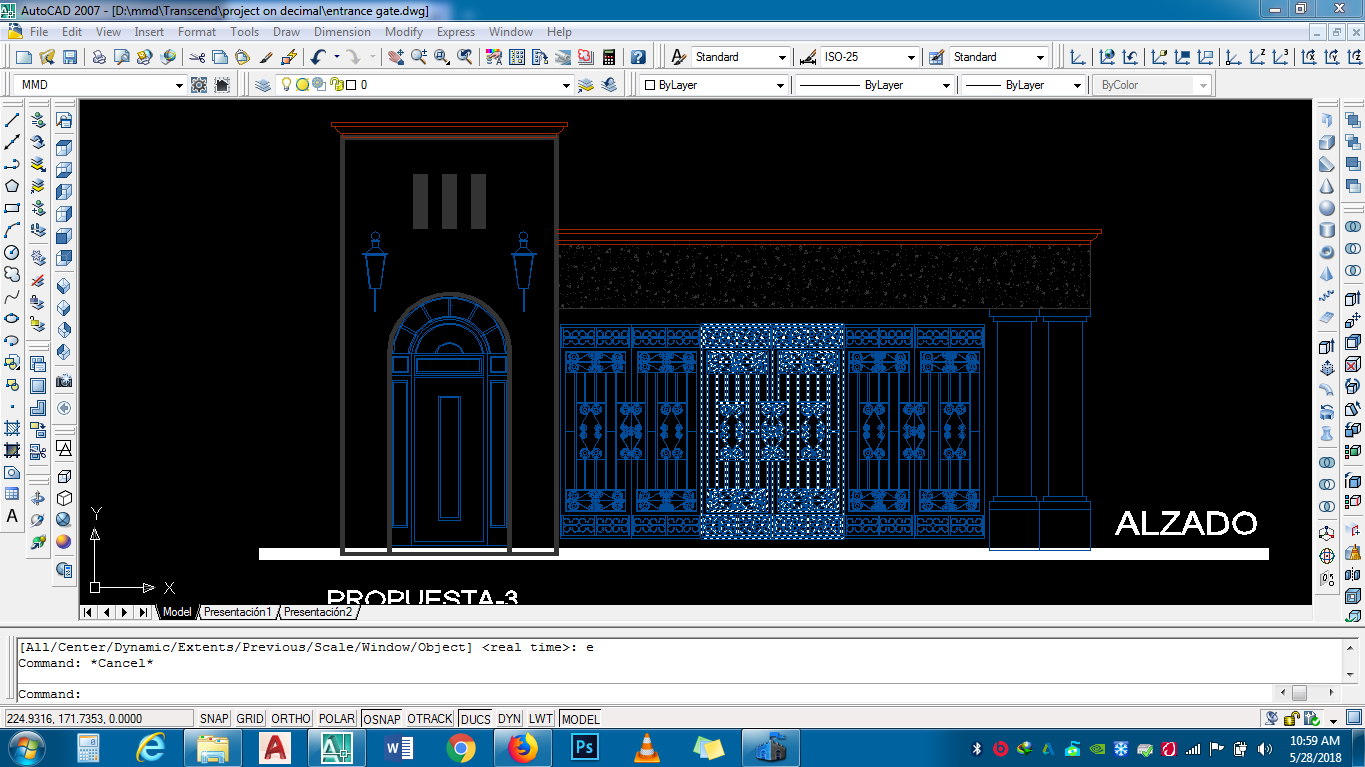This screenshot has width=1365, height=767.
Task: Toggle OSNAP in the status bar
Action: coord(381,719)
